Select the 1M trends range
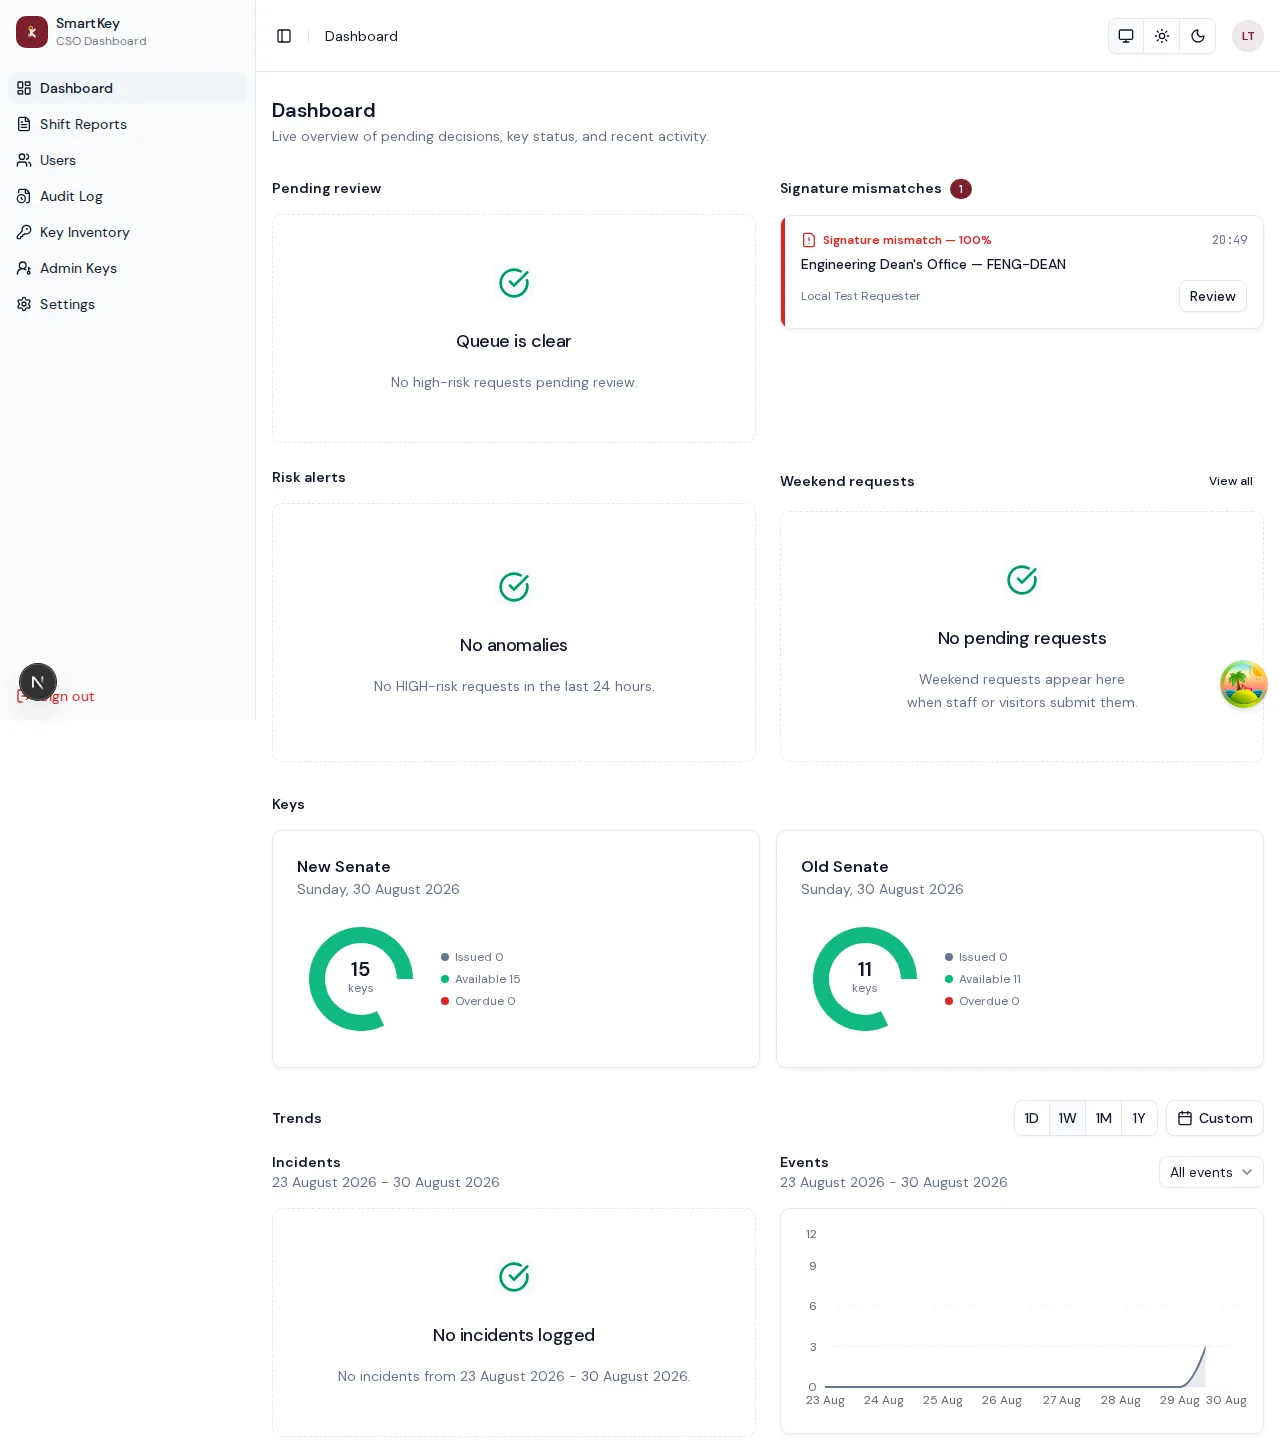 [1104, 1118]
